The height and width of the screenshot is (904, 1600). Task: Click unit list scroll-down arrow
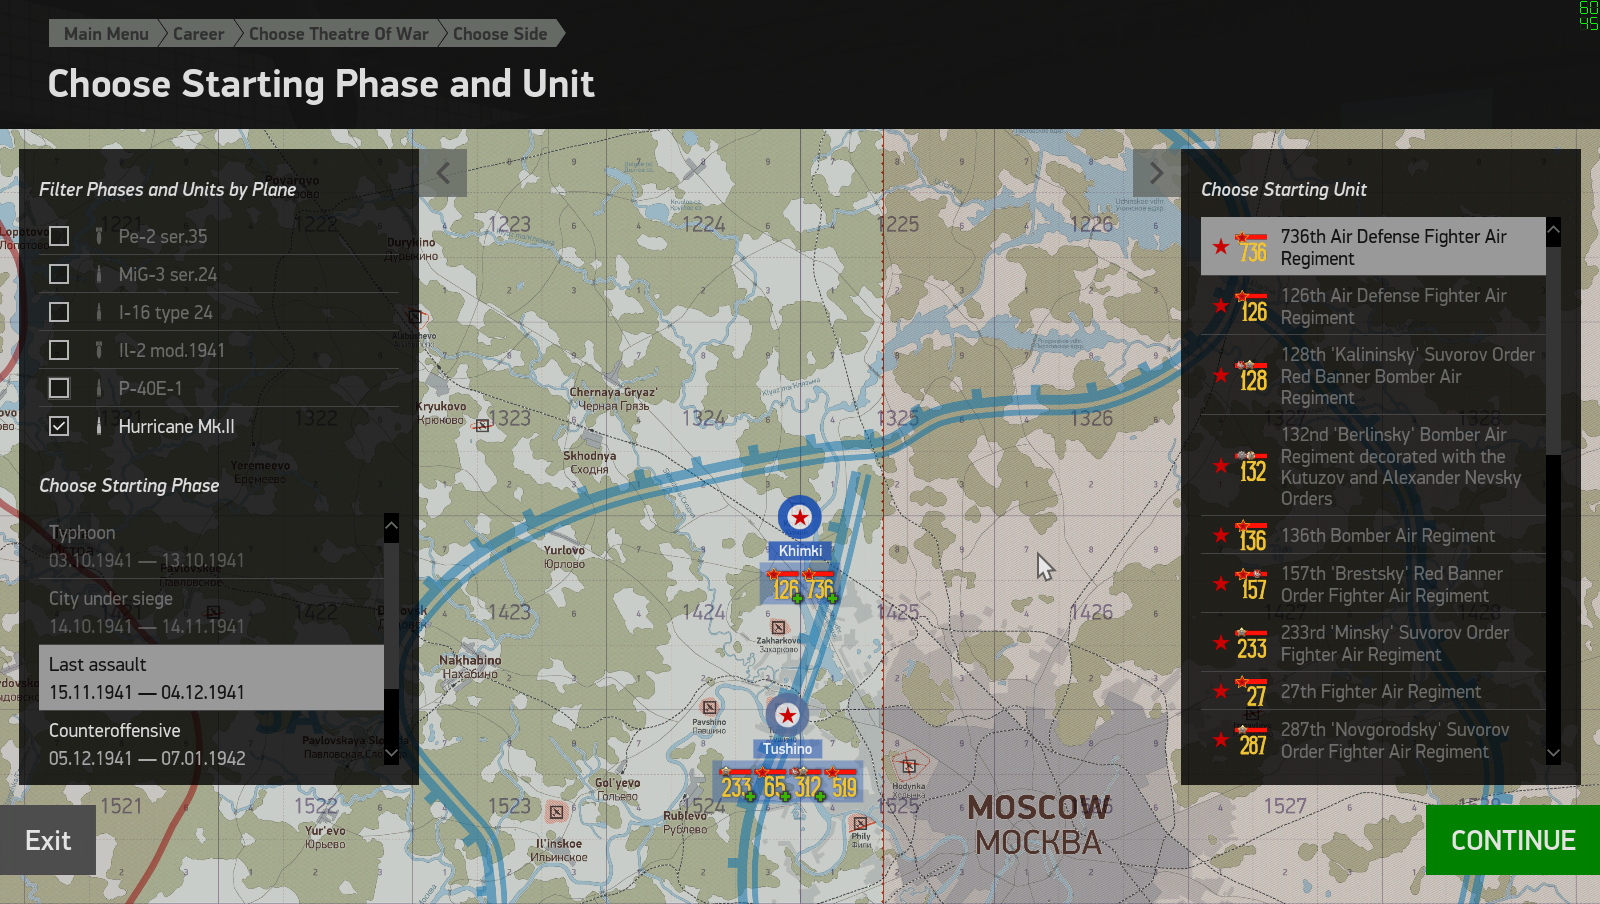point(1553,753)
